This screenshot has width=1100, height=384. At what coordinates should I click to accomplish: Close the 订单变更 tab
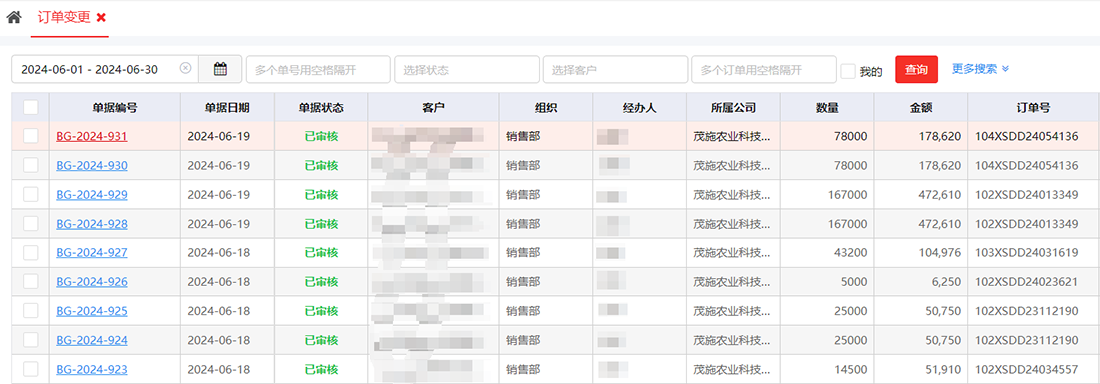(102, 18)
